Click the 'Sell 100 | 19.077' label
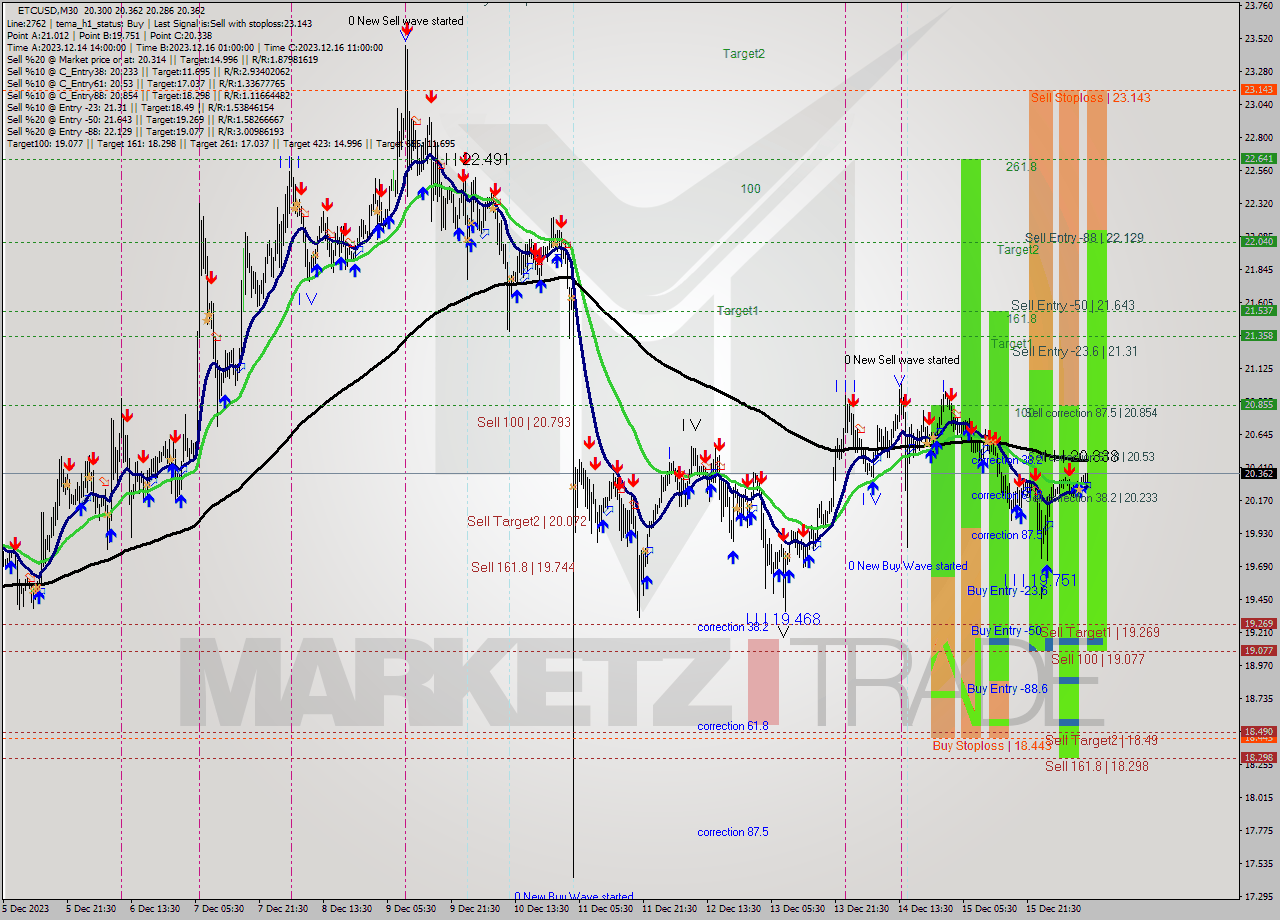 point(1096,659)
